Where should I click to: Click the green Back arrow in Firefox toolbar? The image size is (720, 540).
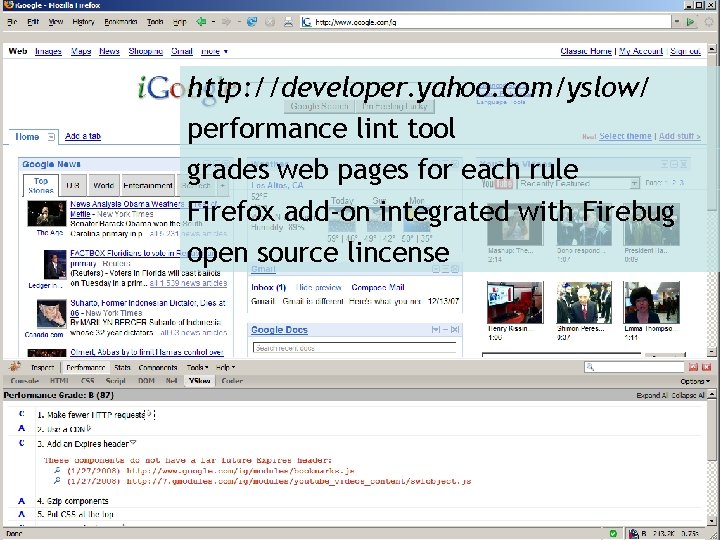coord(201,22)
